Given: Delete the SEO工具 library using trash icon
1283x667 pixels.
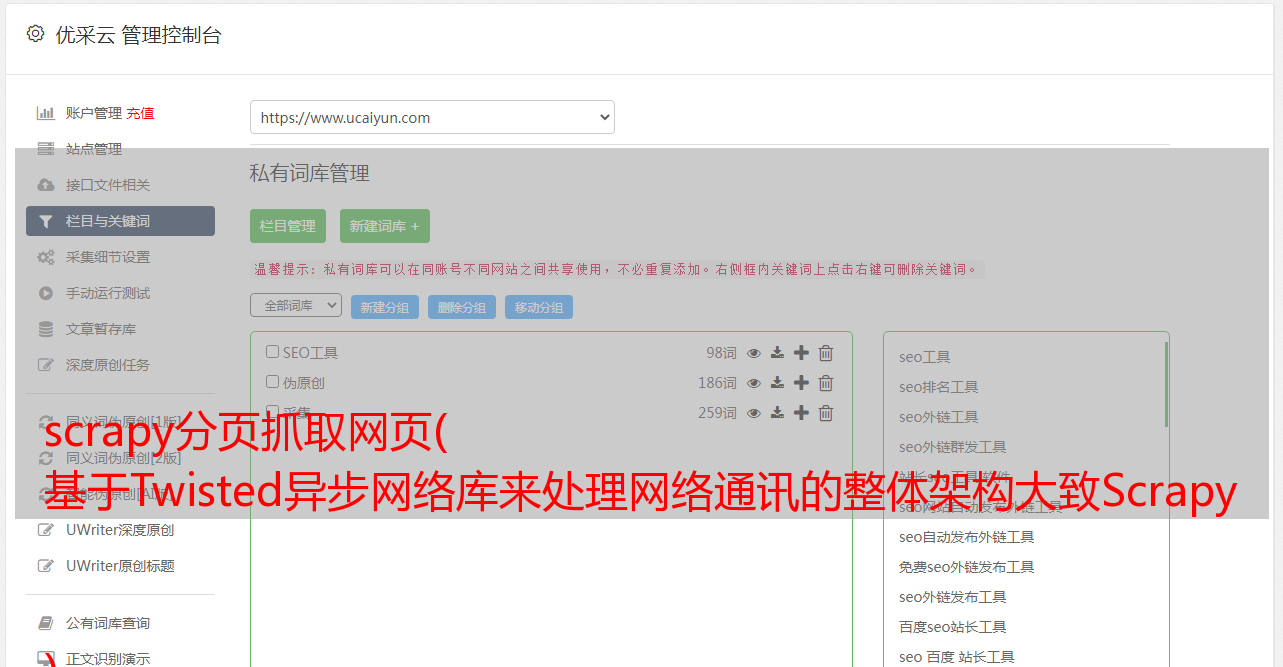Looking at the screenshot, I should tap(826, 353).
